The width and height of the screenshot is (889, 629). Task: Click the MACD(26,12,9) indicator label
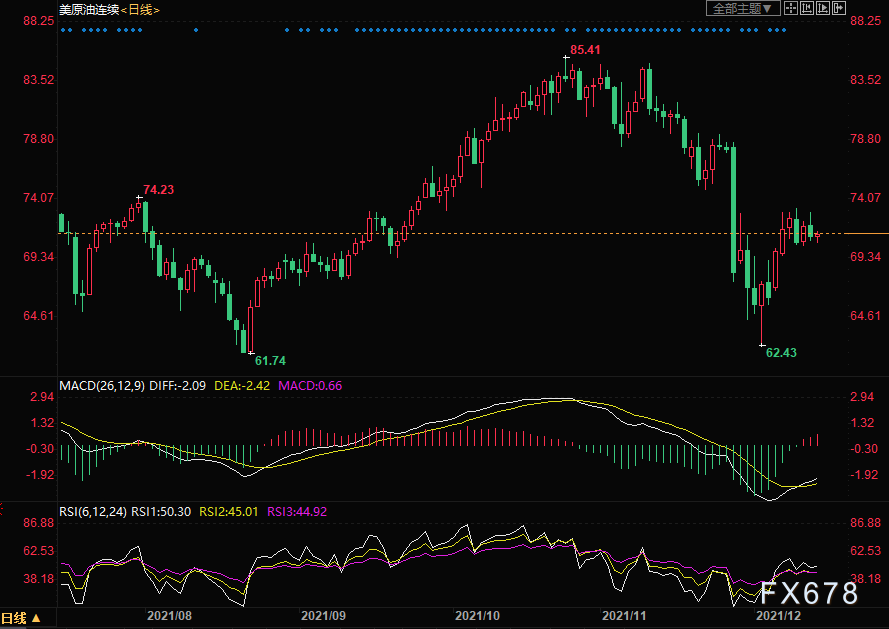tap(102, 386)
